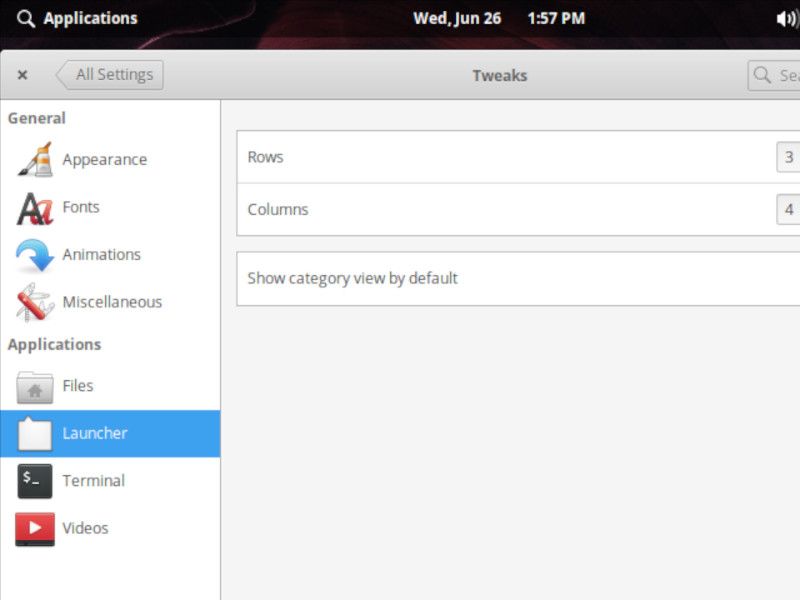The image size is (800, 600).
Task: Select the Appearance label in sidebar
Action: 104,160
